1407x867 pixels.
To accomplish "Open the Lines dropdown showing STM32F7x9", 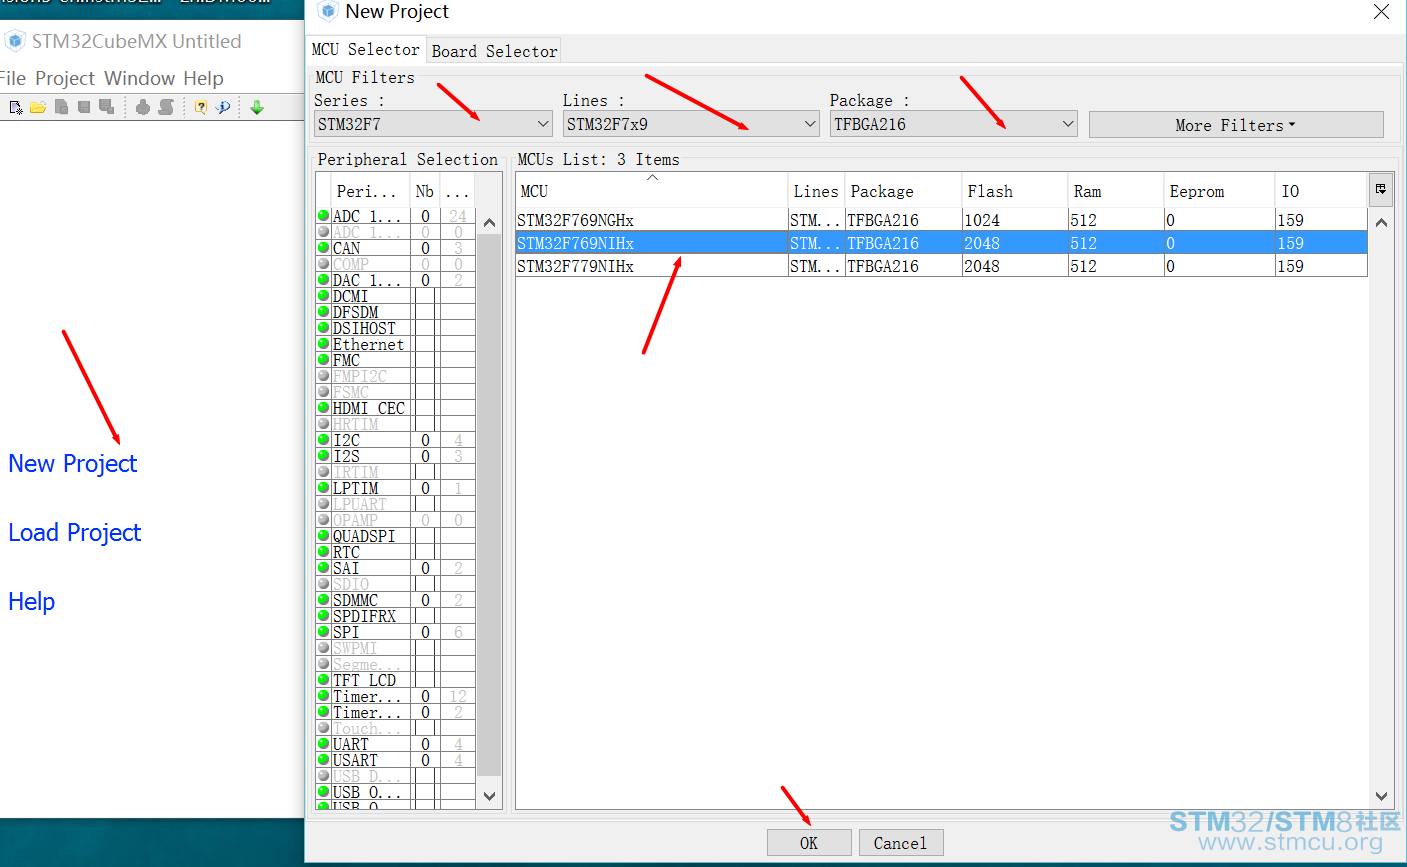I will (692, 124).
